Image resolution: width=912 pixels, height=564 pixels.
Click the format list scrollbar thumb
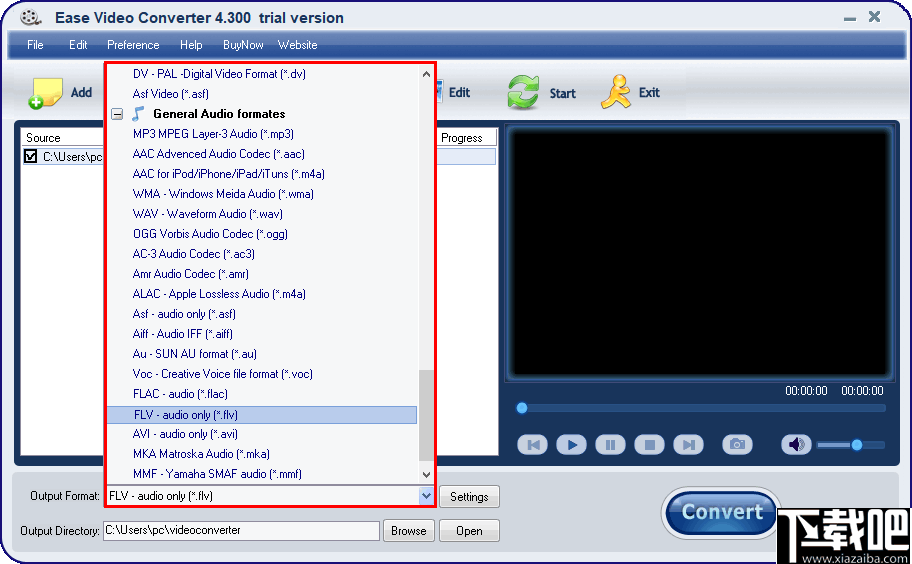coord(426,415)
